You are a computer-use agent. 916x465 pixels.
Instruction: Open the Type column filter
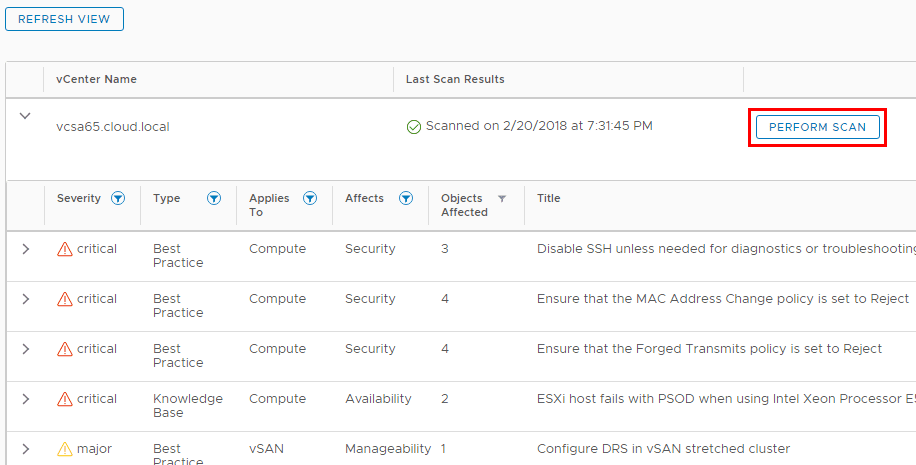[x=214, y=199]
